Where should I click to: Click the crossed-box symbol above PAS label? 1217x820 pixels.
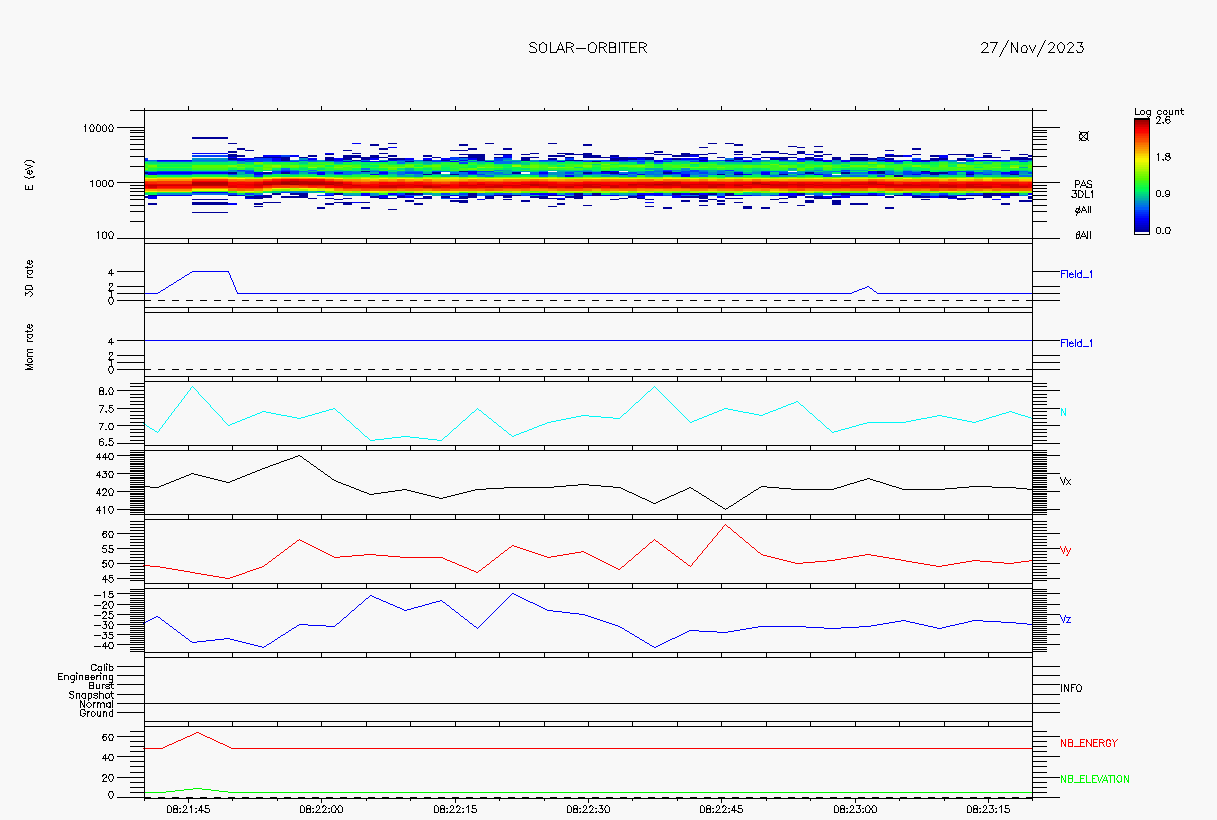pos(1084,135)
